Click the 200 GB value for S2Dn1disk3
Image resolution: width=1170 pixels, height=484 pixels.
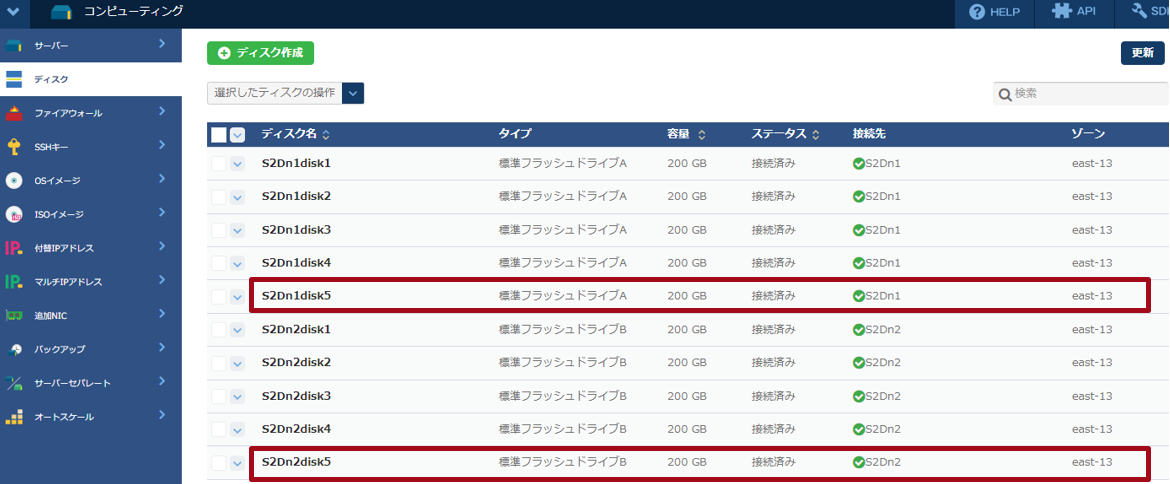coord(687,230)
